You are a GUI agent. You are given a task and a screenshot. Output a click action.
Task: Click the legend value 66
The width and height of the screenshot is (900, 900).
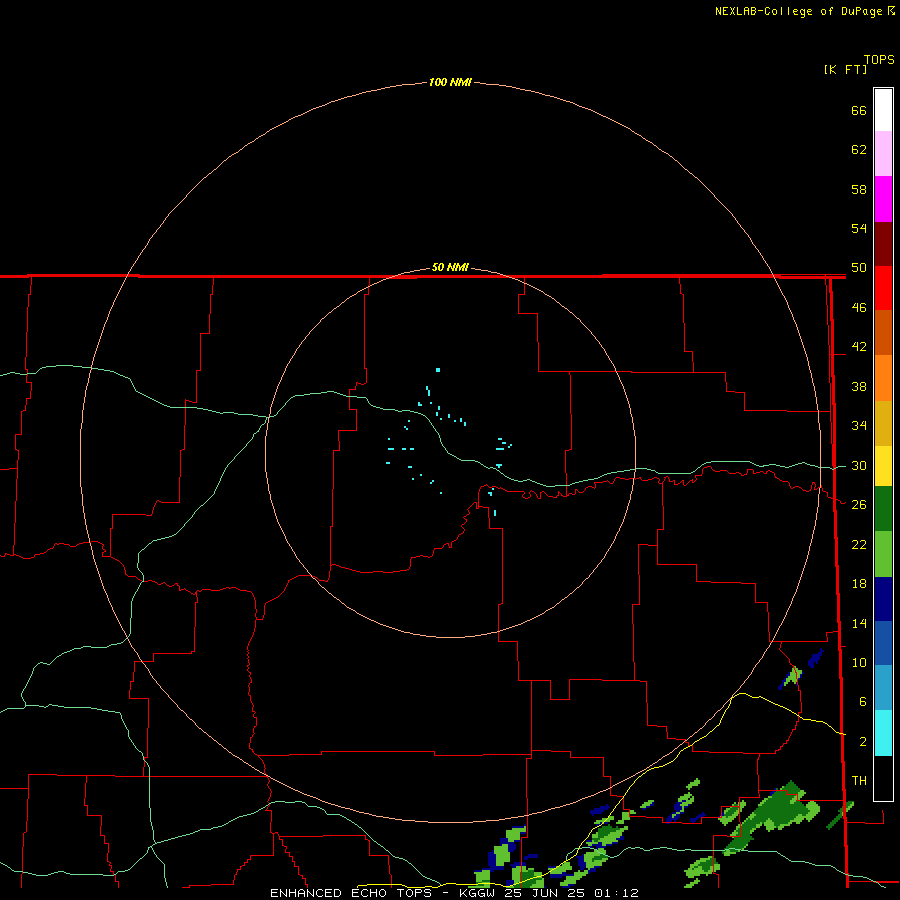click(859, 110)
